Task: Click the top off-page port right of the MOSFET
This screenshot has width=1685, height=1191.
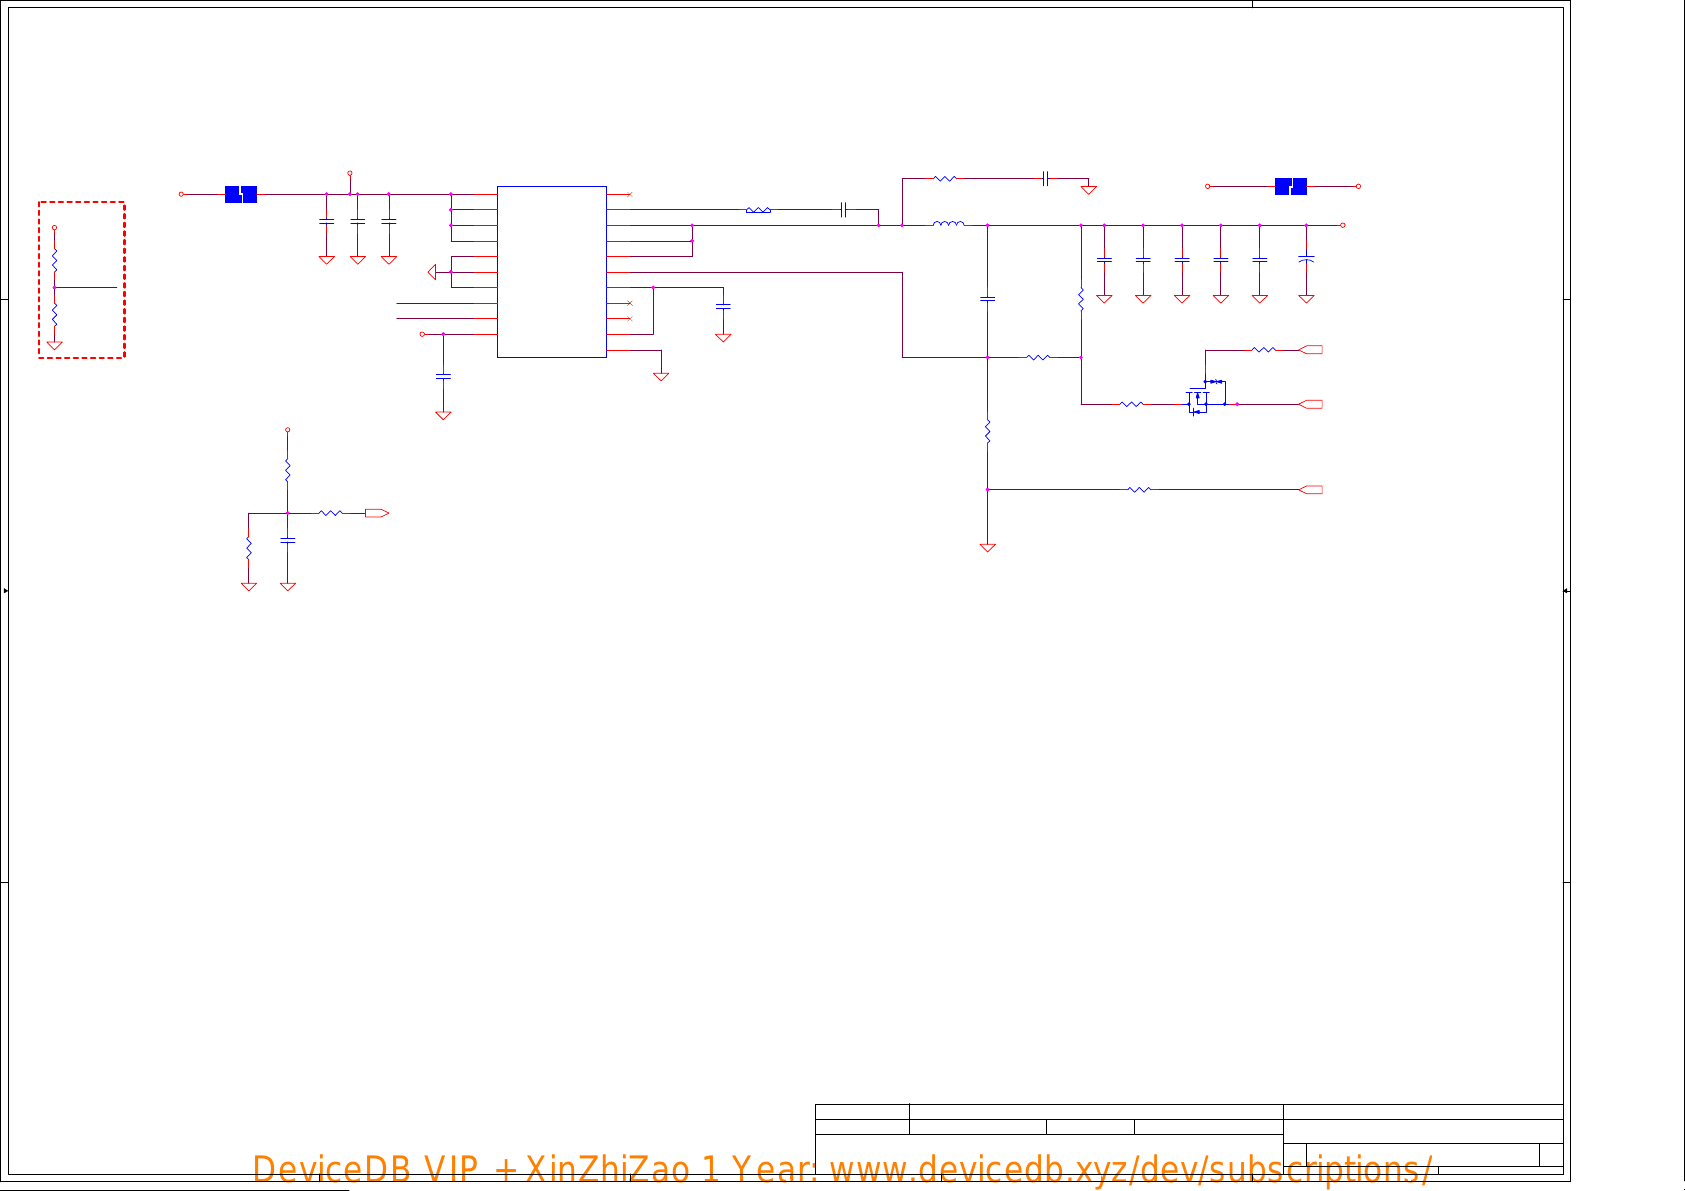Action: [x=1311, y=349]
